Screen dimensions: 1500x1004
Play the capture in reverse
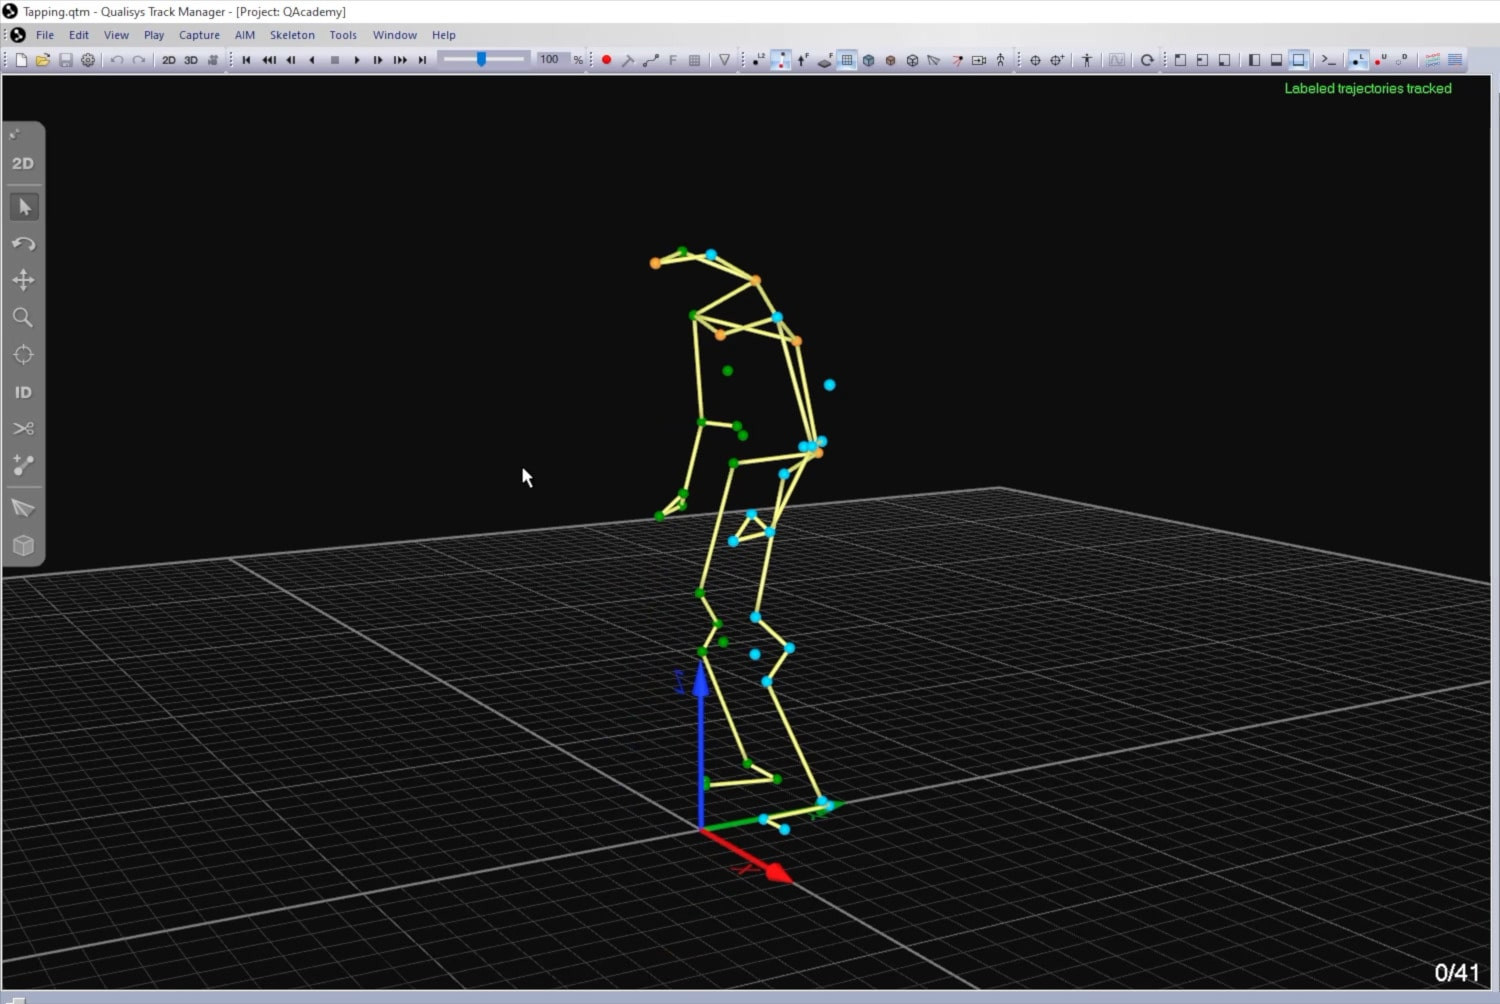coord(313,60)
